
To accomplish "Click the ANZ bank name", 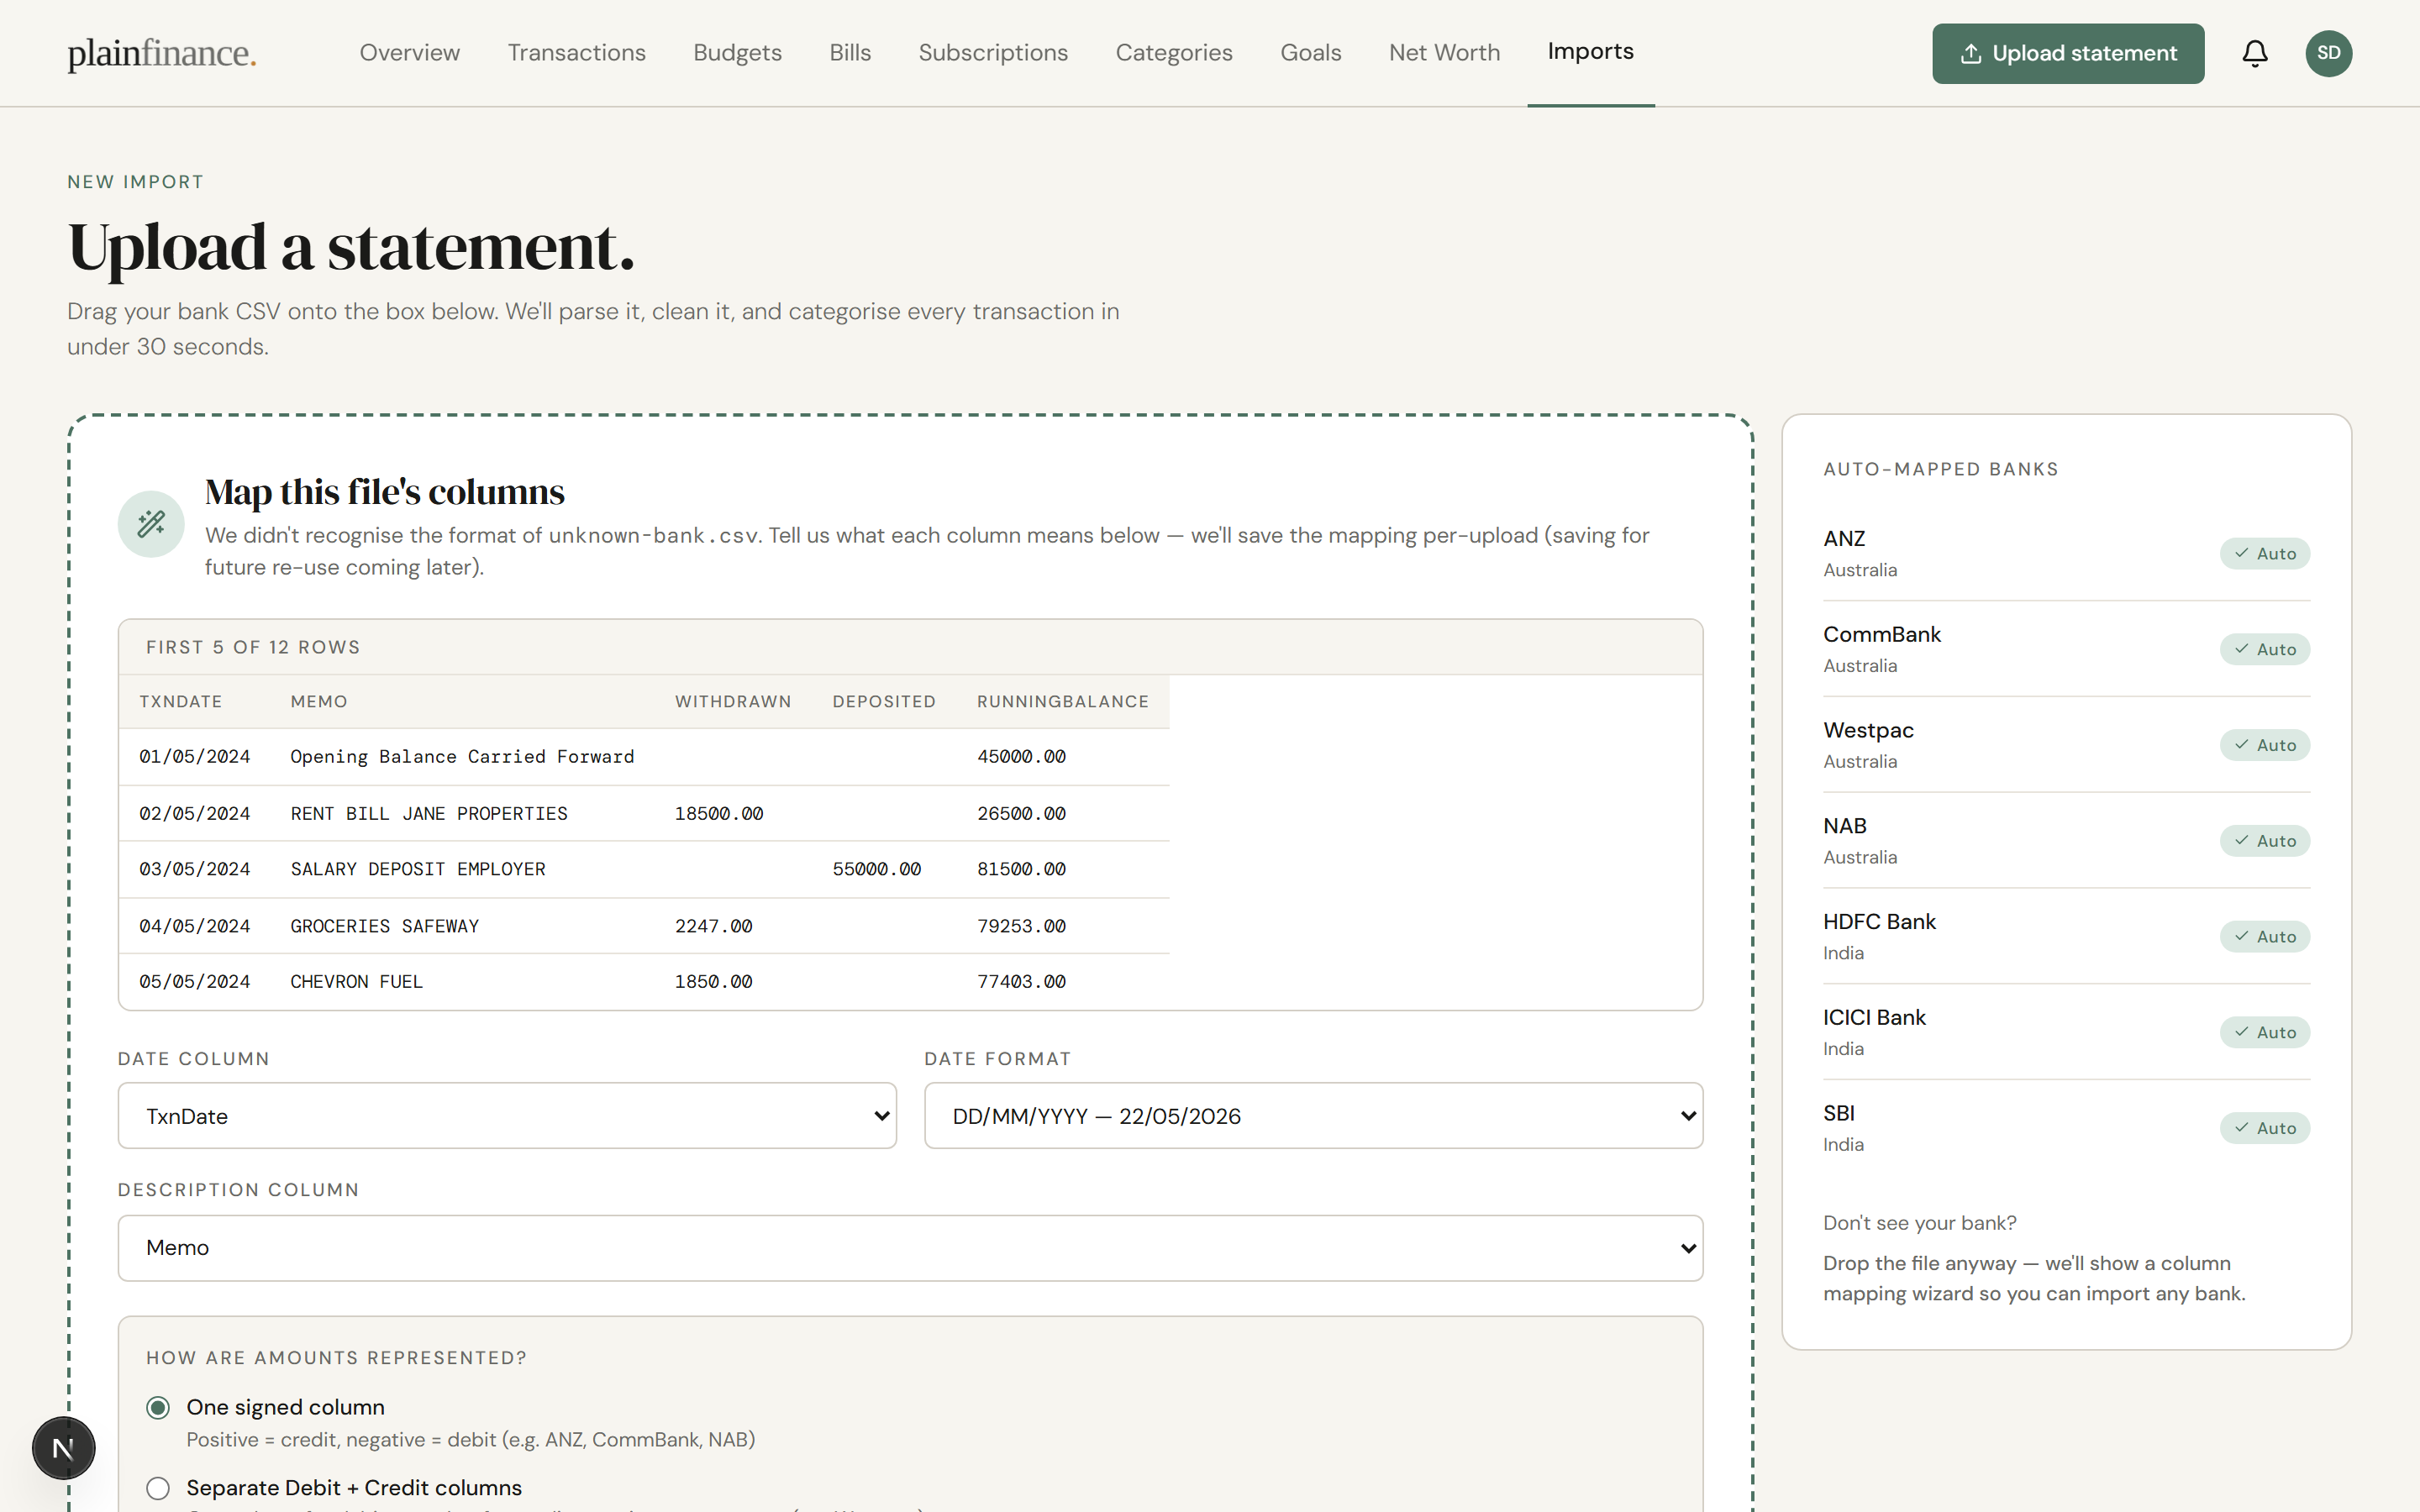I will pyautogui.click(x=1844, y=539).
